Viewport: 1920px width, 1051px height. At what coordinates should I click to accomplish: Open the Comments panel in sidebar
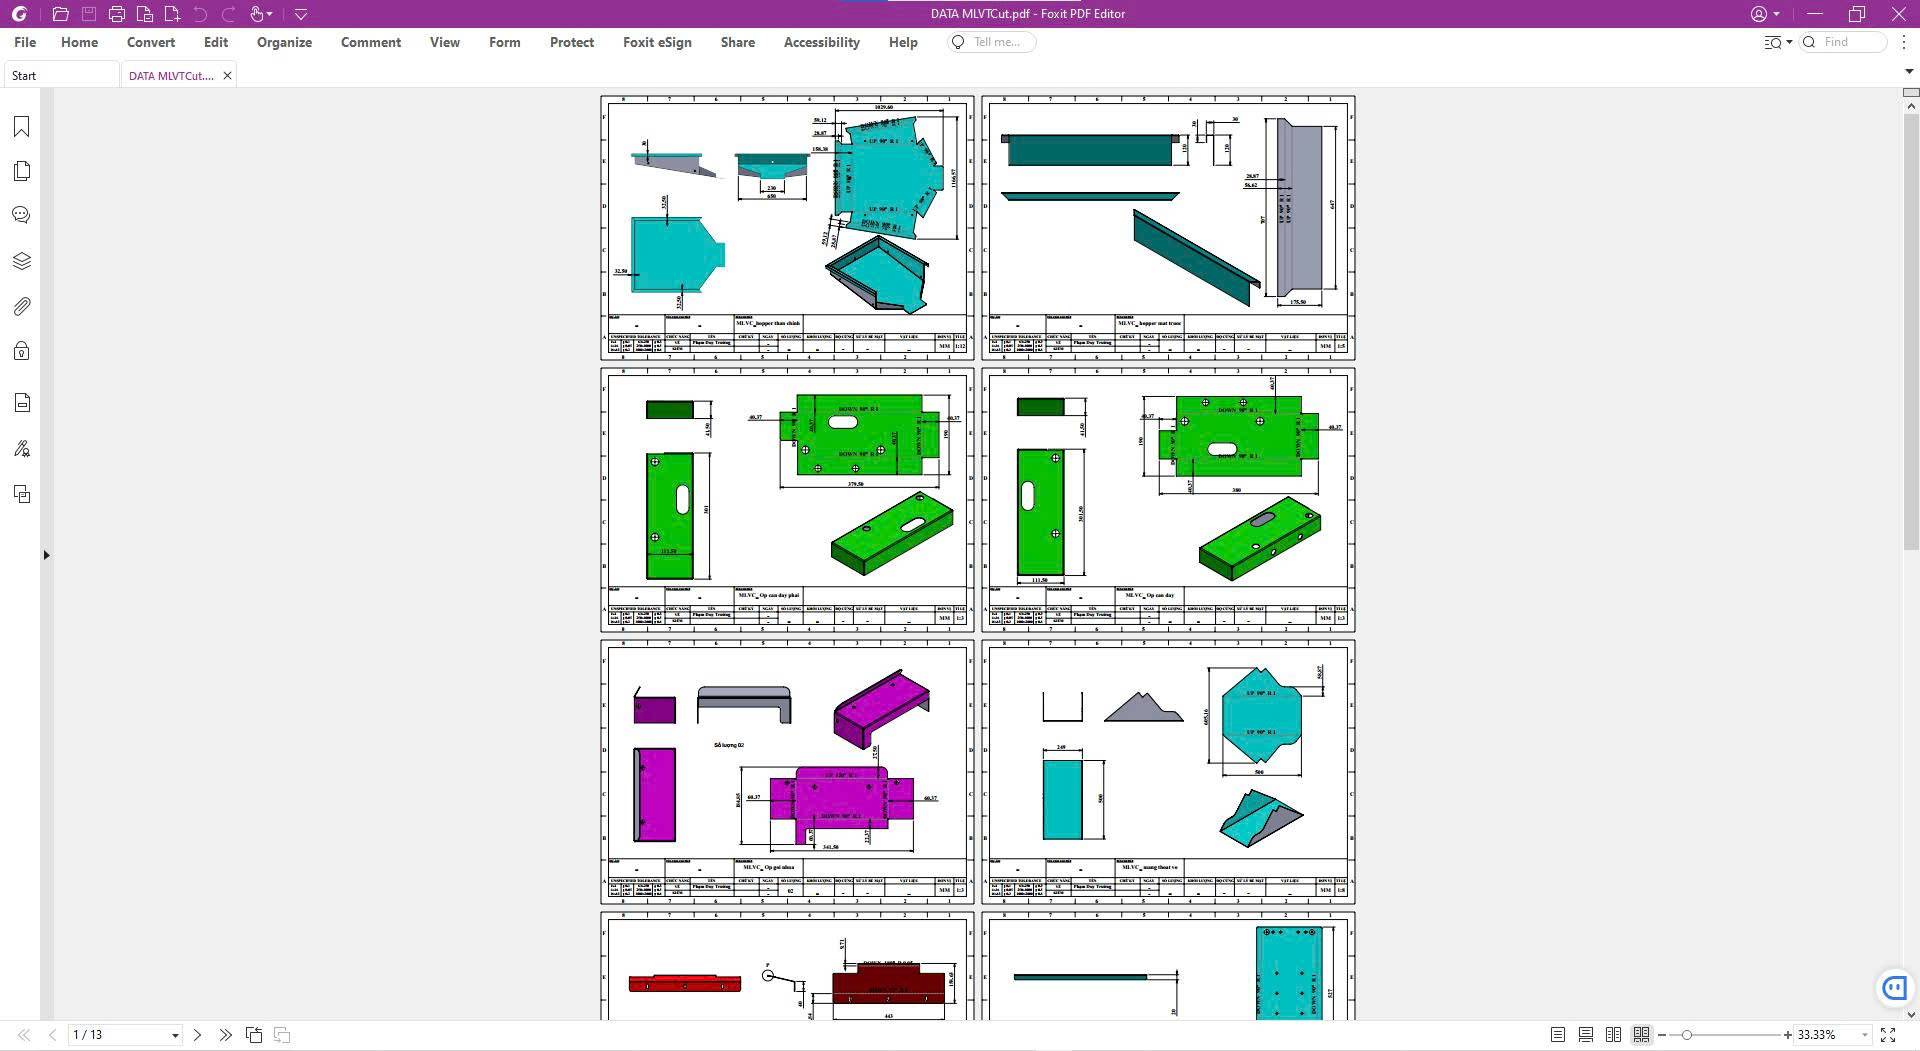21,215
